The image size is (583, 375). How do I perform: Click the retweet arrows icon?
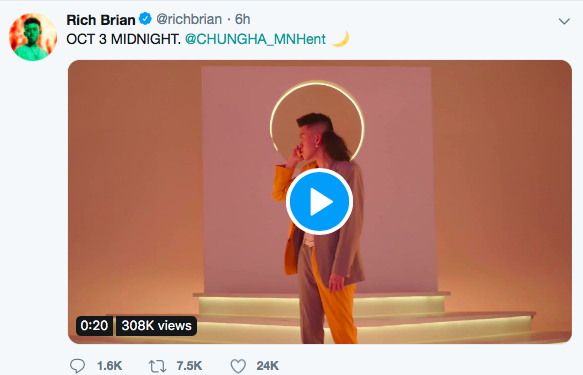[158, 366]
